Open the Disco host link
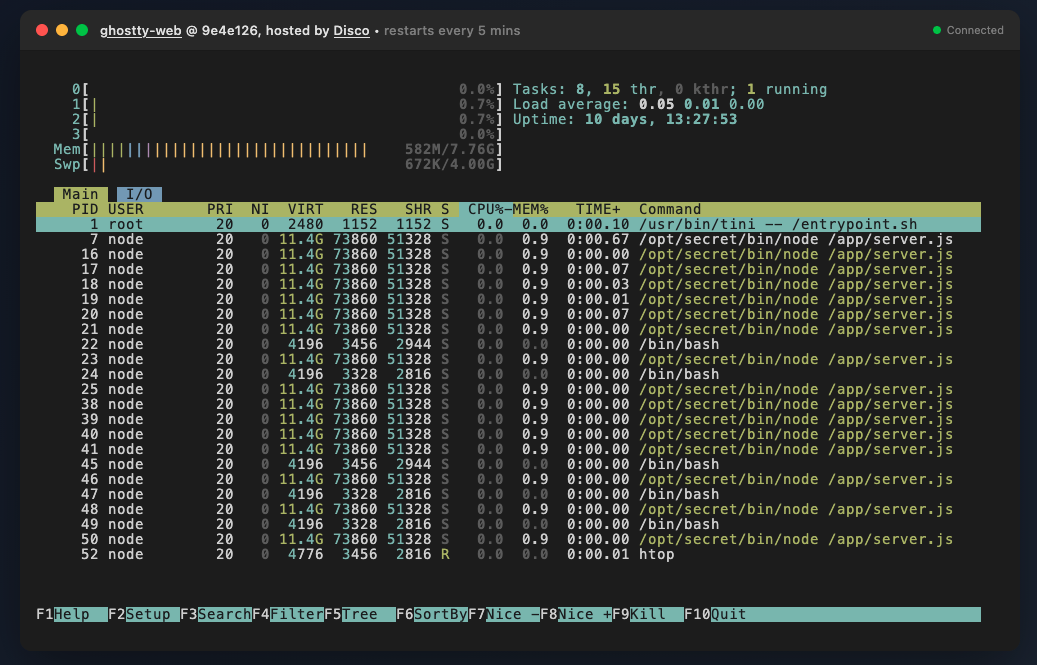Screen dimensions: 1037x665 351,30
